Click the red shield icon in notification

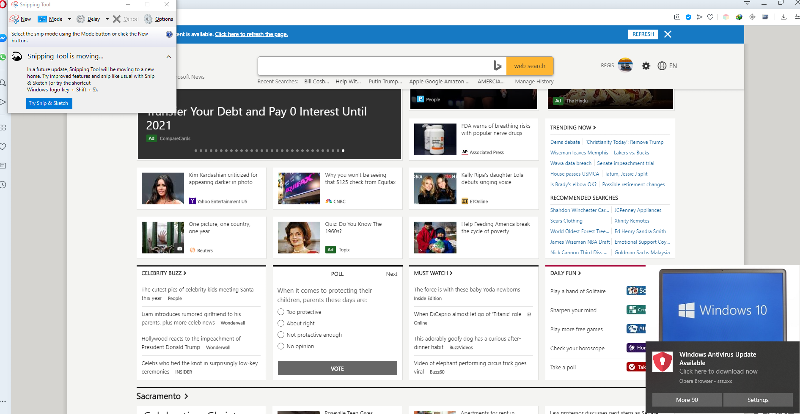[663, 363]
